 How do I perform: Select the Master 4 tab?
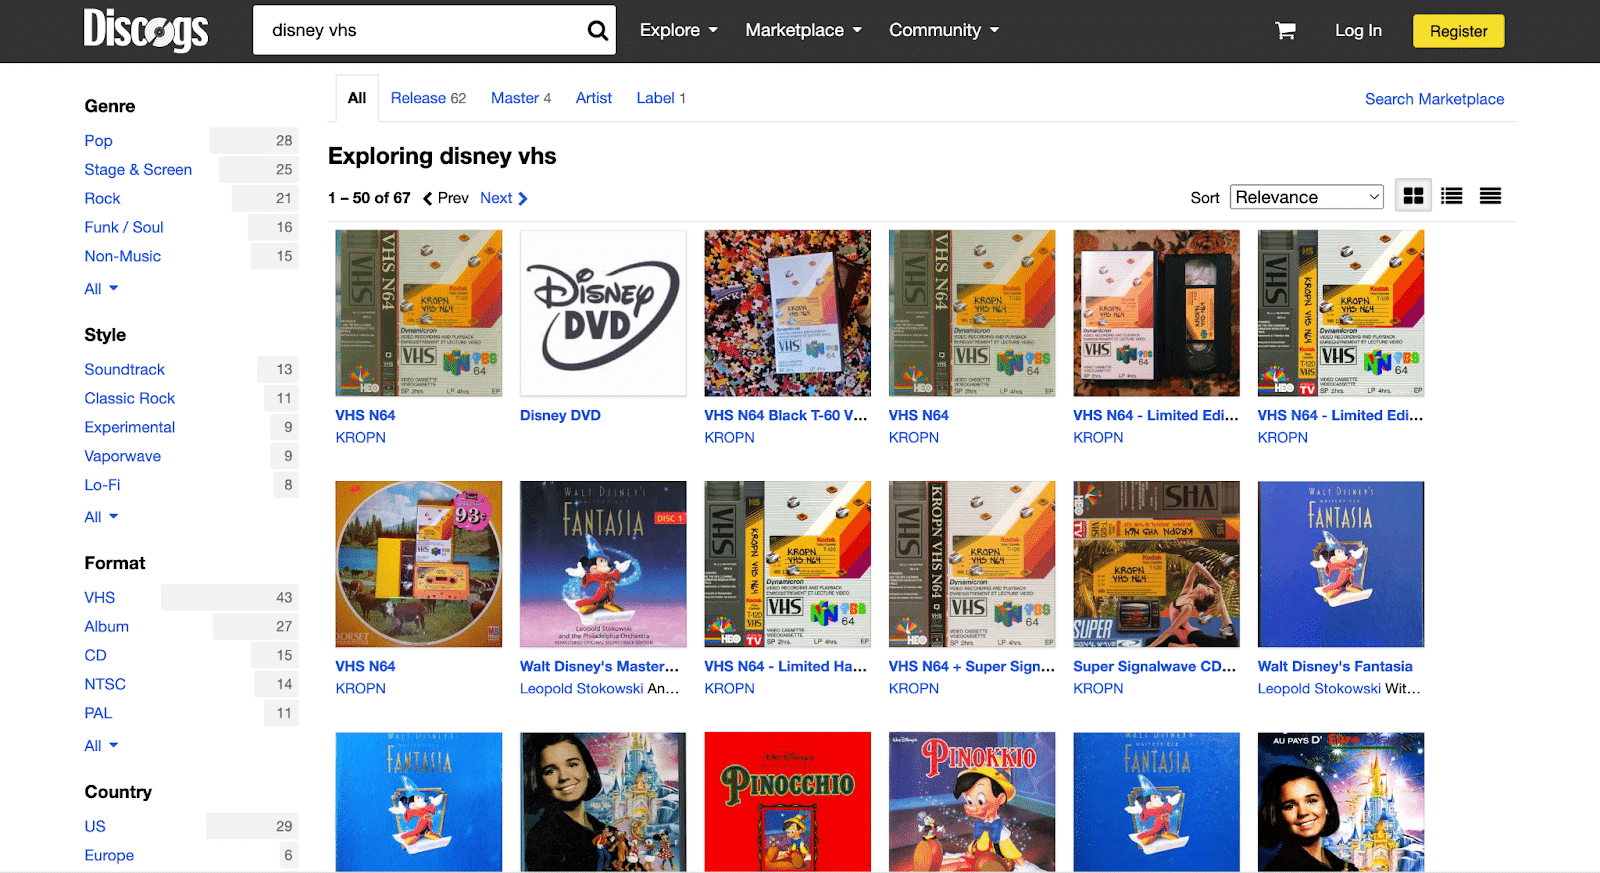coord(521,98)
